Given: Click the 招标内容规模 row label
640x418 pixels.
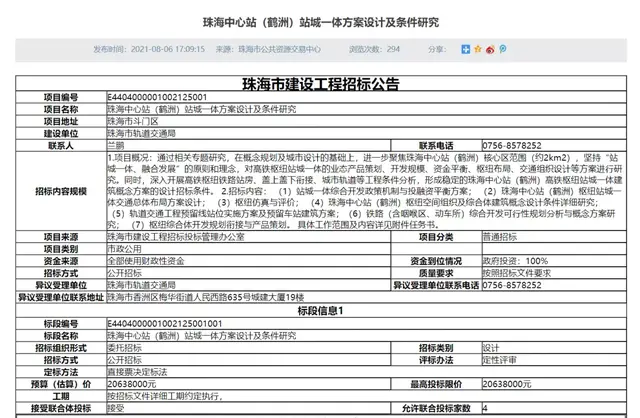Looking at the screenshot, I should coord(61,191).
